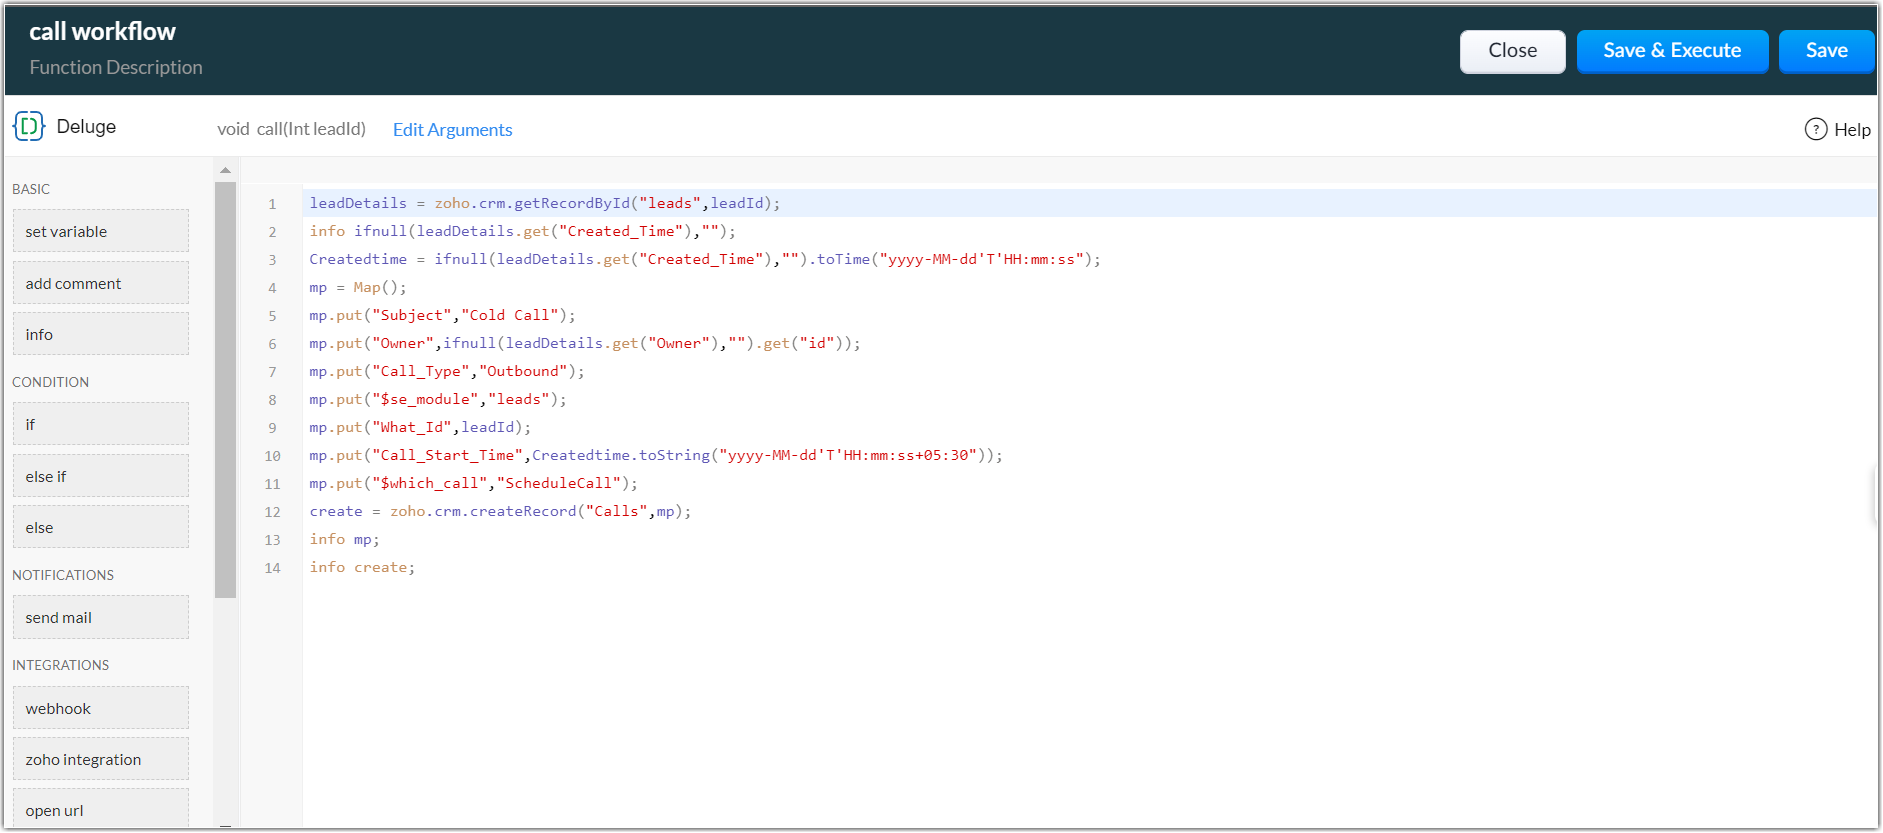Select the add comment block
Screen dimensions: 1883x833
pyautogui.click(x=101, y=283)
